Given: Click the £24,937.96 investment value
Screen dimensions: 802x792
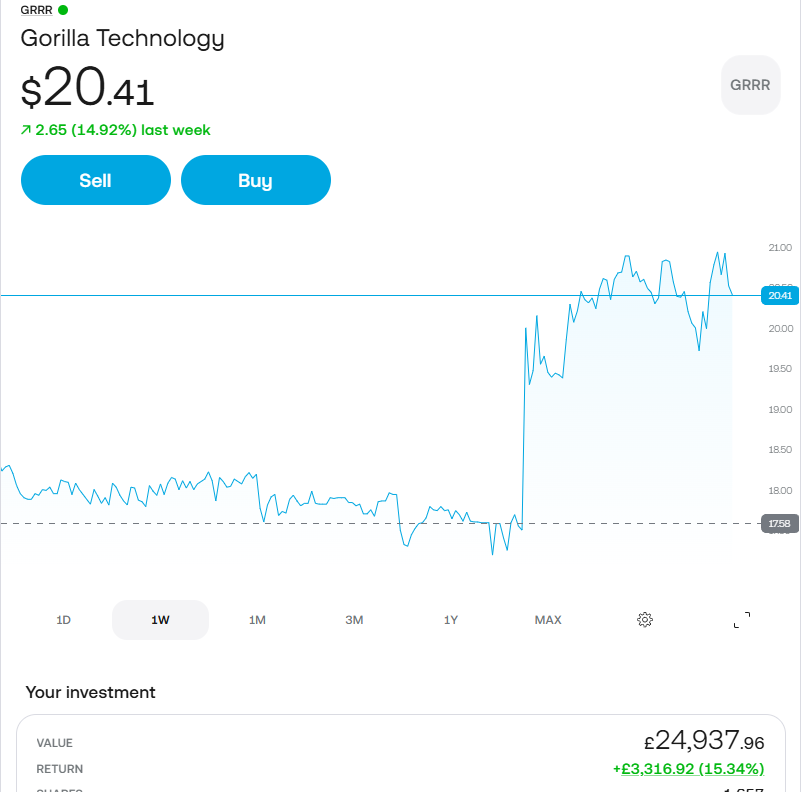Looking at the screenshot, I should [704, 740].
